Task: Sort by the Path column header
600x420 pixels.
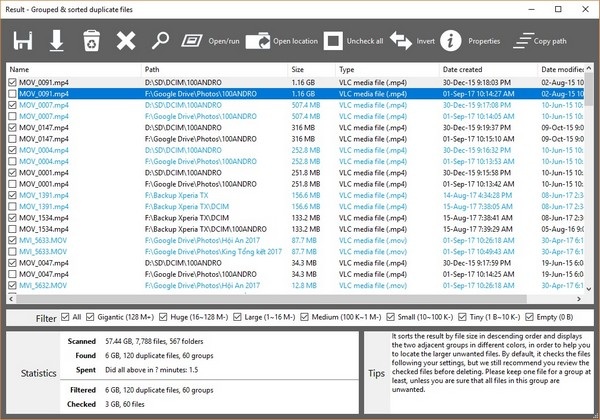Action: [x=214, y=70]
